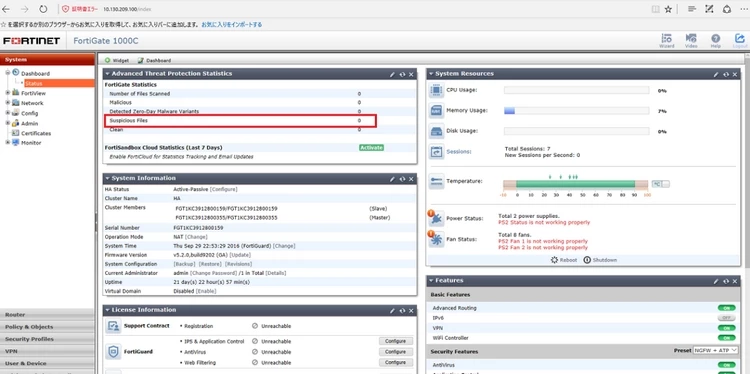Toggle Advanced Routing feature switch
750x374 pixels.
[726, 308]
